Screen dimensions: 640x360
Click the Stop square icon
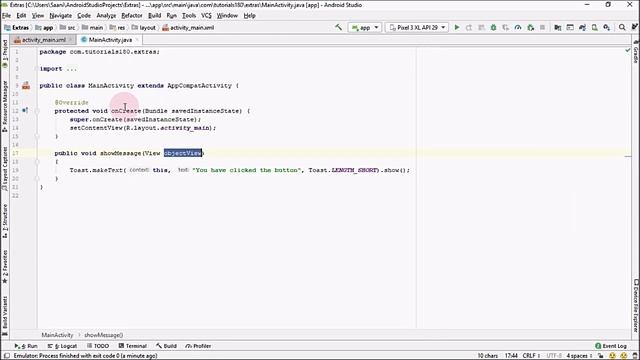(x=542, y=27)
